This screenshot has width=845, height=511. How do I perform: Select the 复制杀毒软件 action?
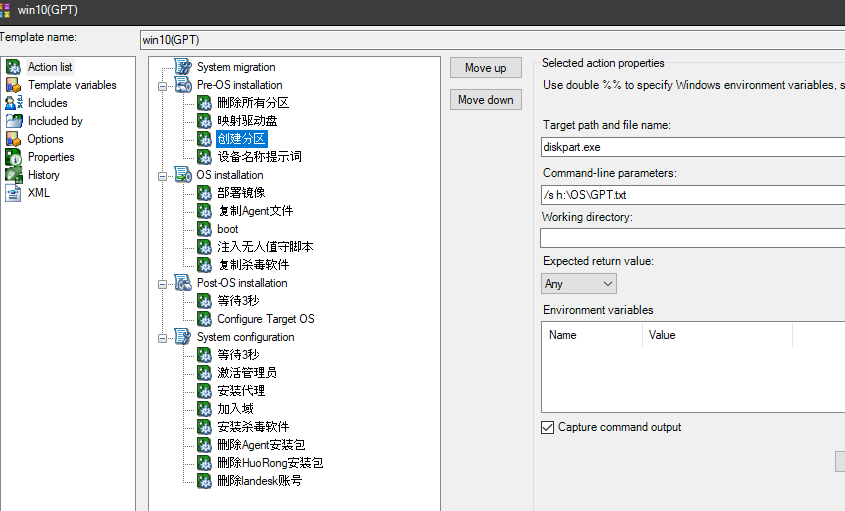(253, 265)
